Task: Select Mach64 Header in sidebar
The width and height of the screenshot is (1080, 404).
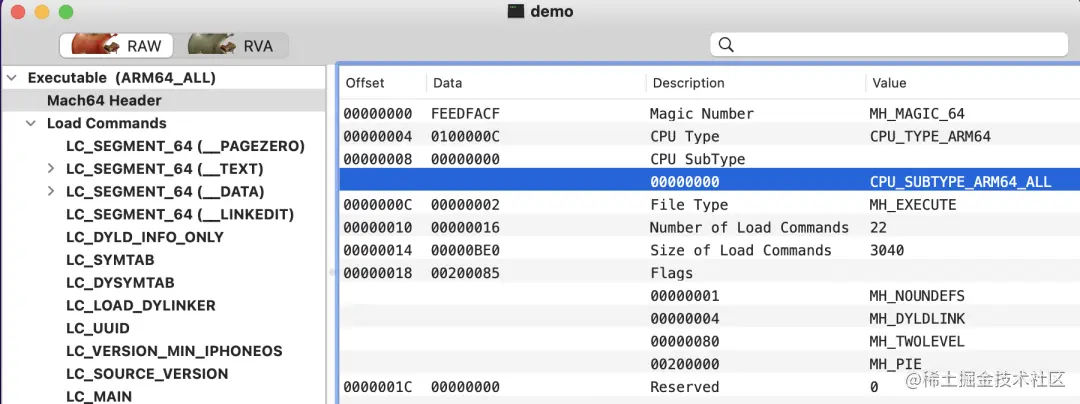Action: click(x=104, y=101)
